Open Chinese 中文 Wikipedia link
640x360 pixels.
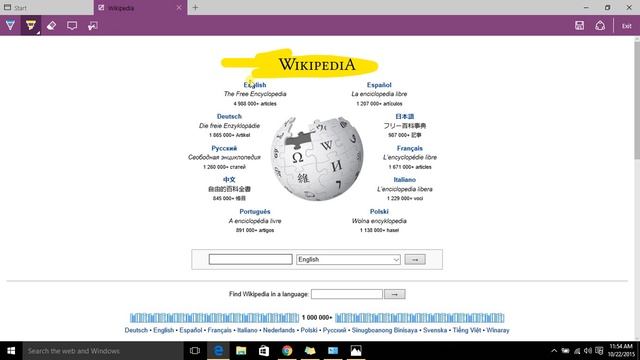(x=229, y=180)
